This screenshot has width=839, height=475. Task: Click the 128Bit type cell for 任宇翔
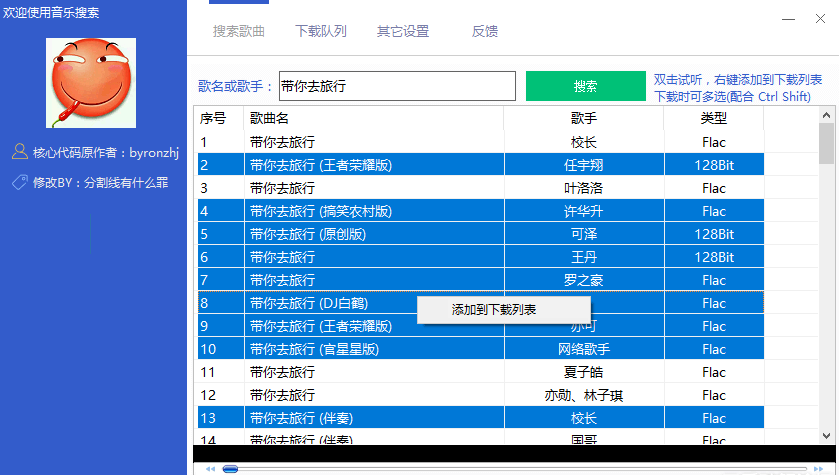714,165
